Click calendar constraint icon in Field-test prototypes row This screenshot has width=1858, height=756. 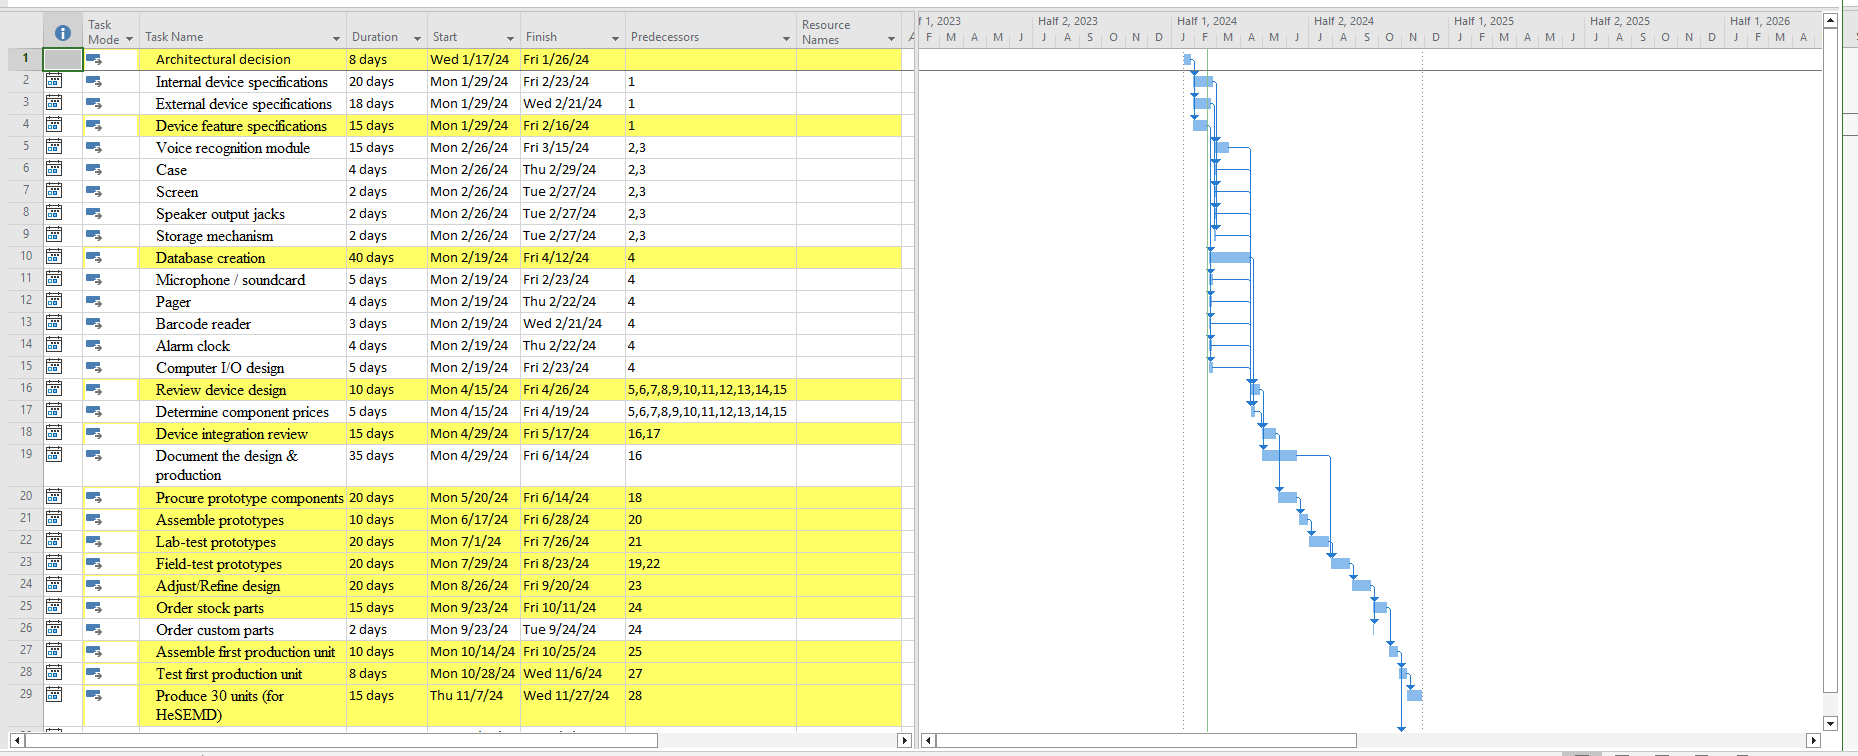[x=54, y=563]
